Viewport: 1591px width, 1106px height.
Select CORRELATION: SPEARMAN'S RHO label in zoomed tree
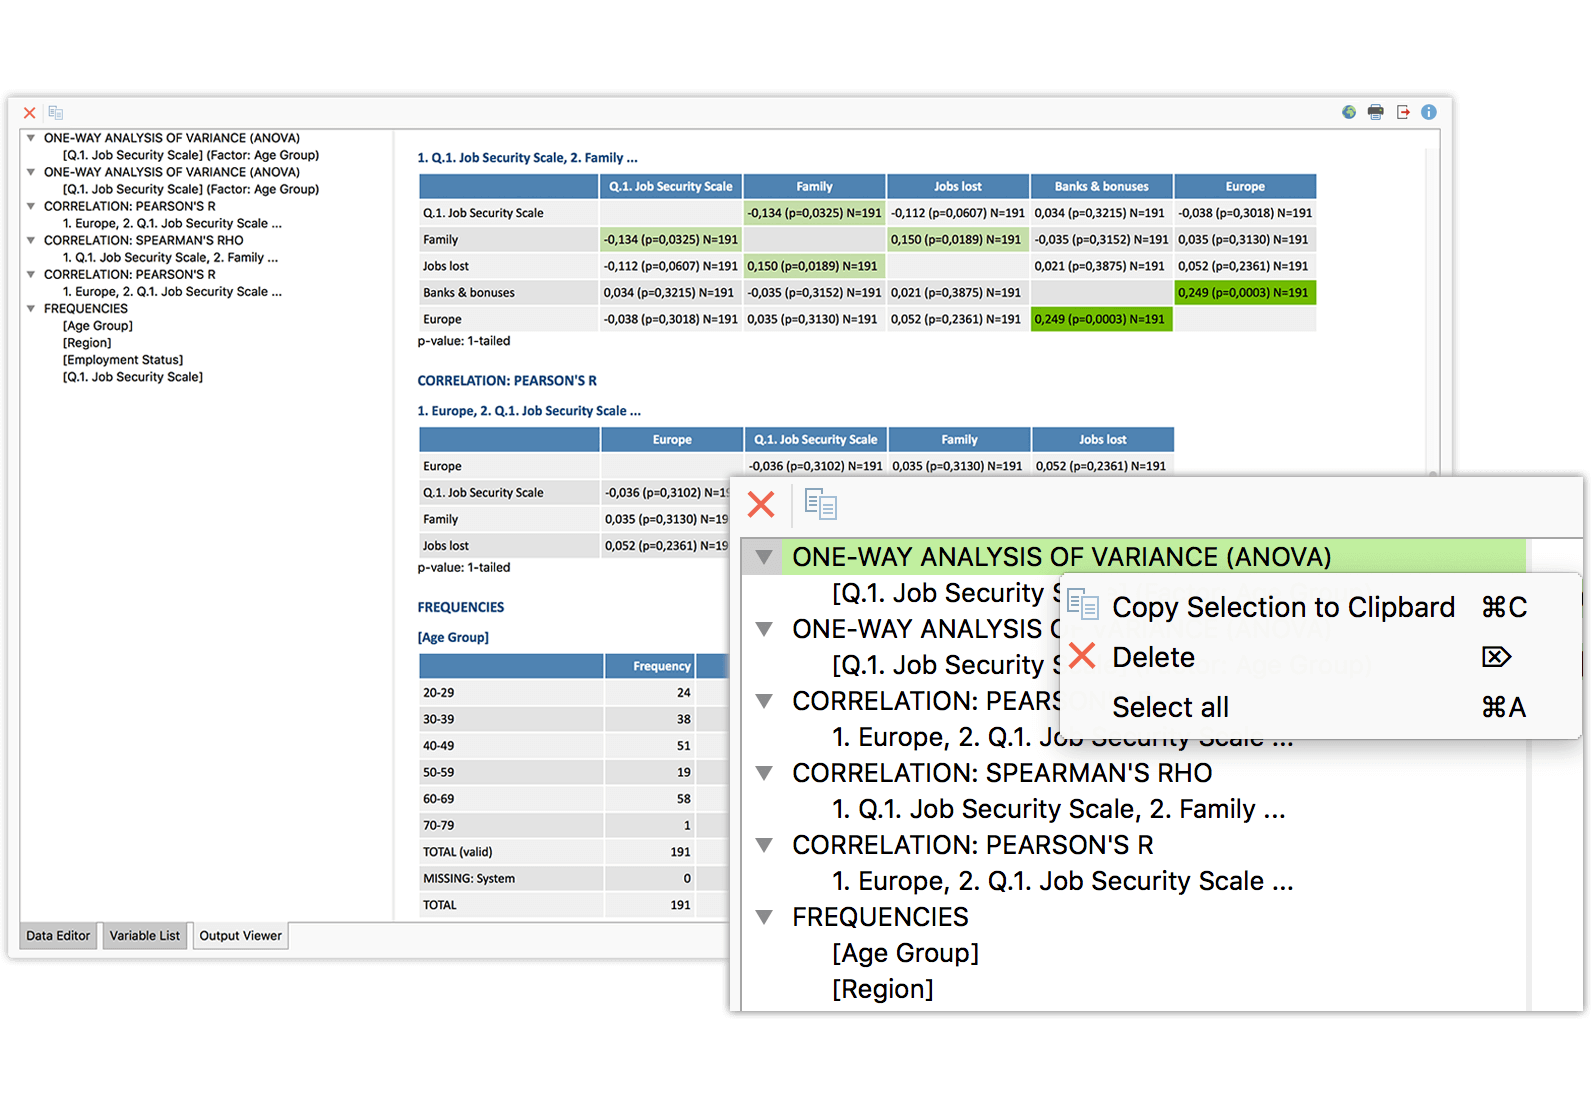[x=1002, y=773]
